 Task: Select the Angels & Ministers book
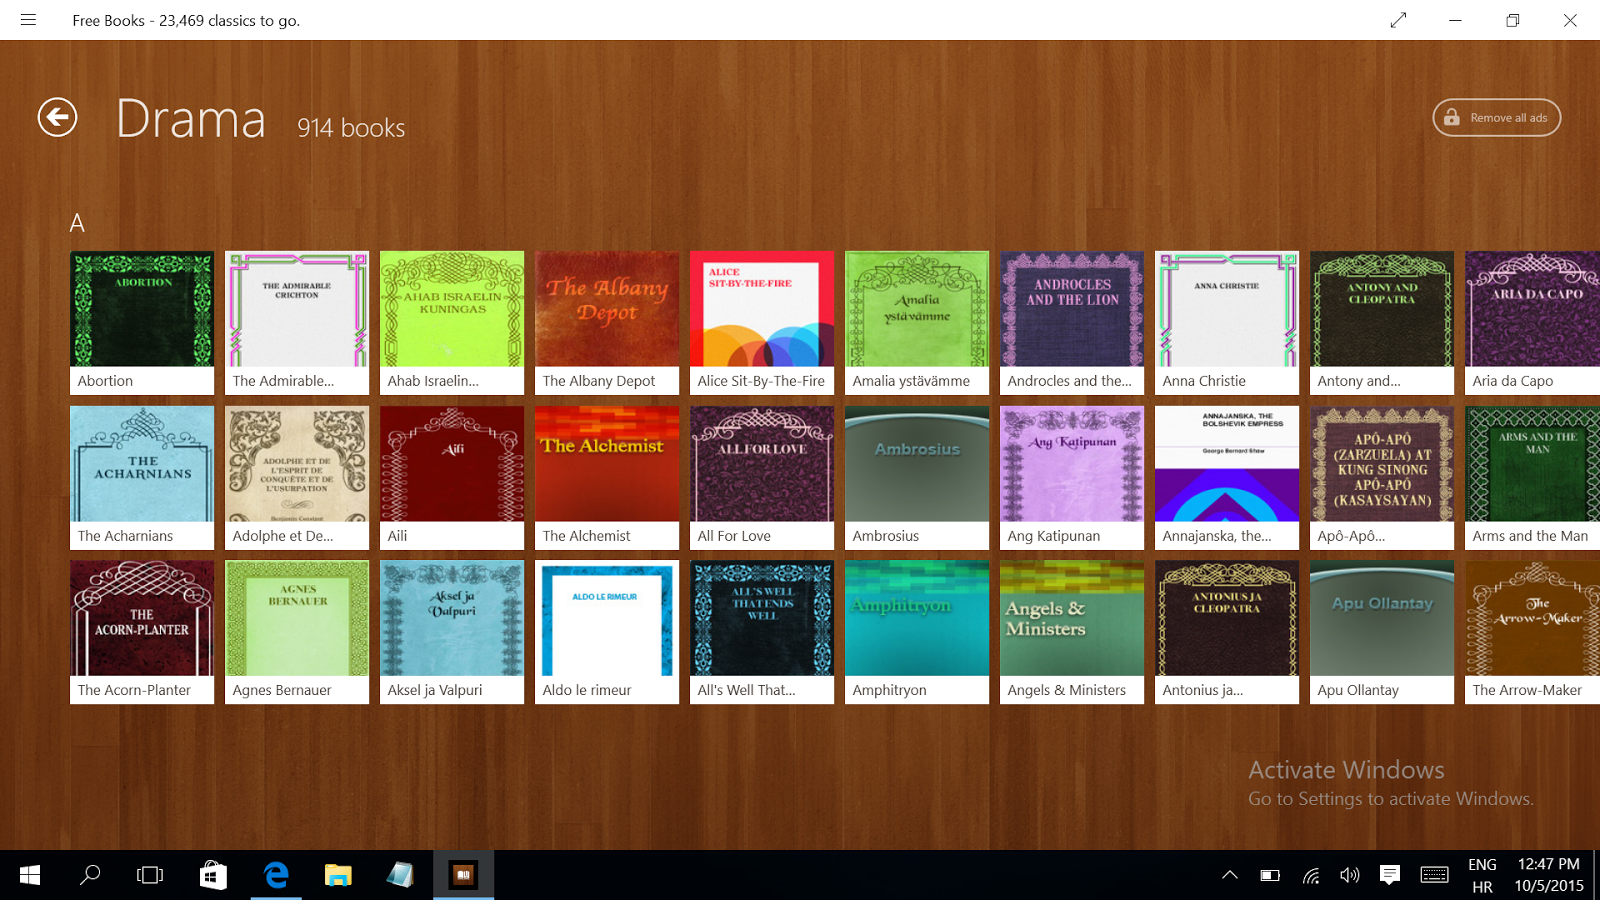[1072, 631]
